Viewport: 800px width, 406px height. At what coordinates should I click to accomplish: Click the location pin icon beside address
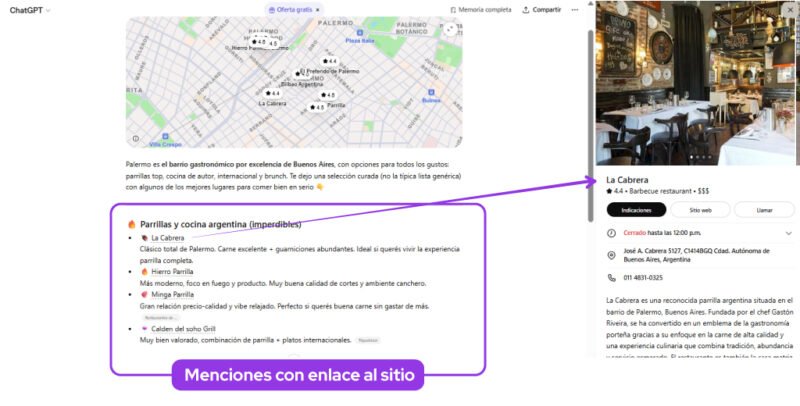click(611, 255)
